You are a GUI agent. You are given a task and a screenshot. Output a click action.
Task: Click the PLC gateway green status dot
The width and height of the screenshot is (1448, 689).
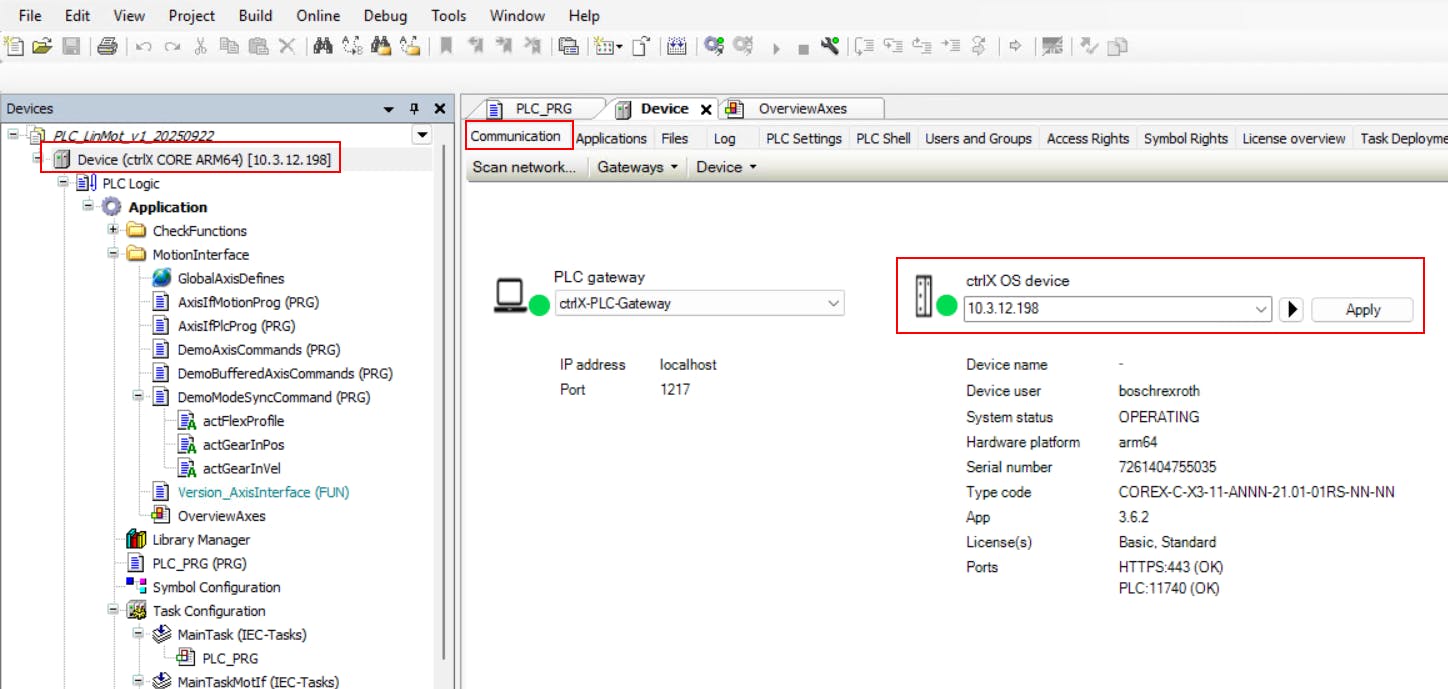click(539, 306)
